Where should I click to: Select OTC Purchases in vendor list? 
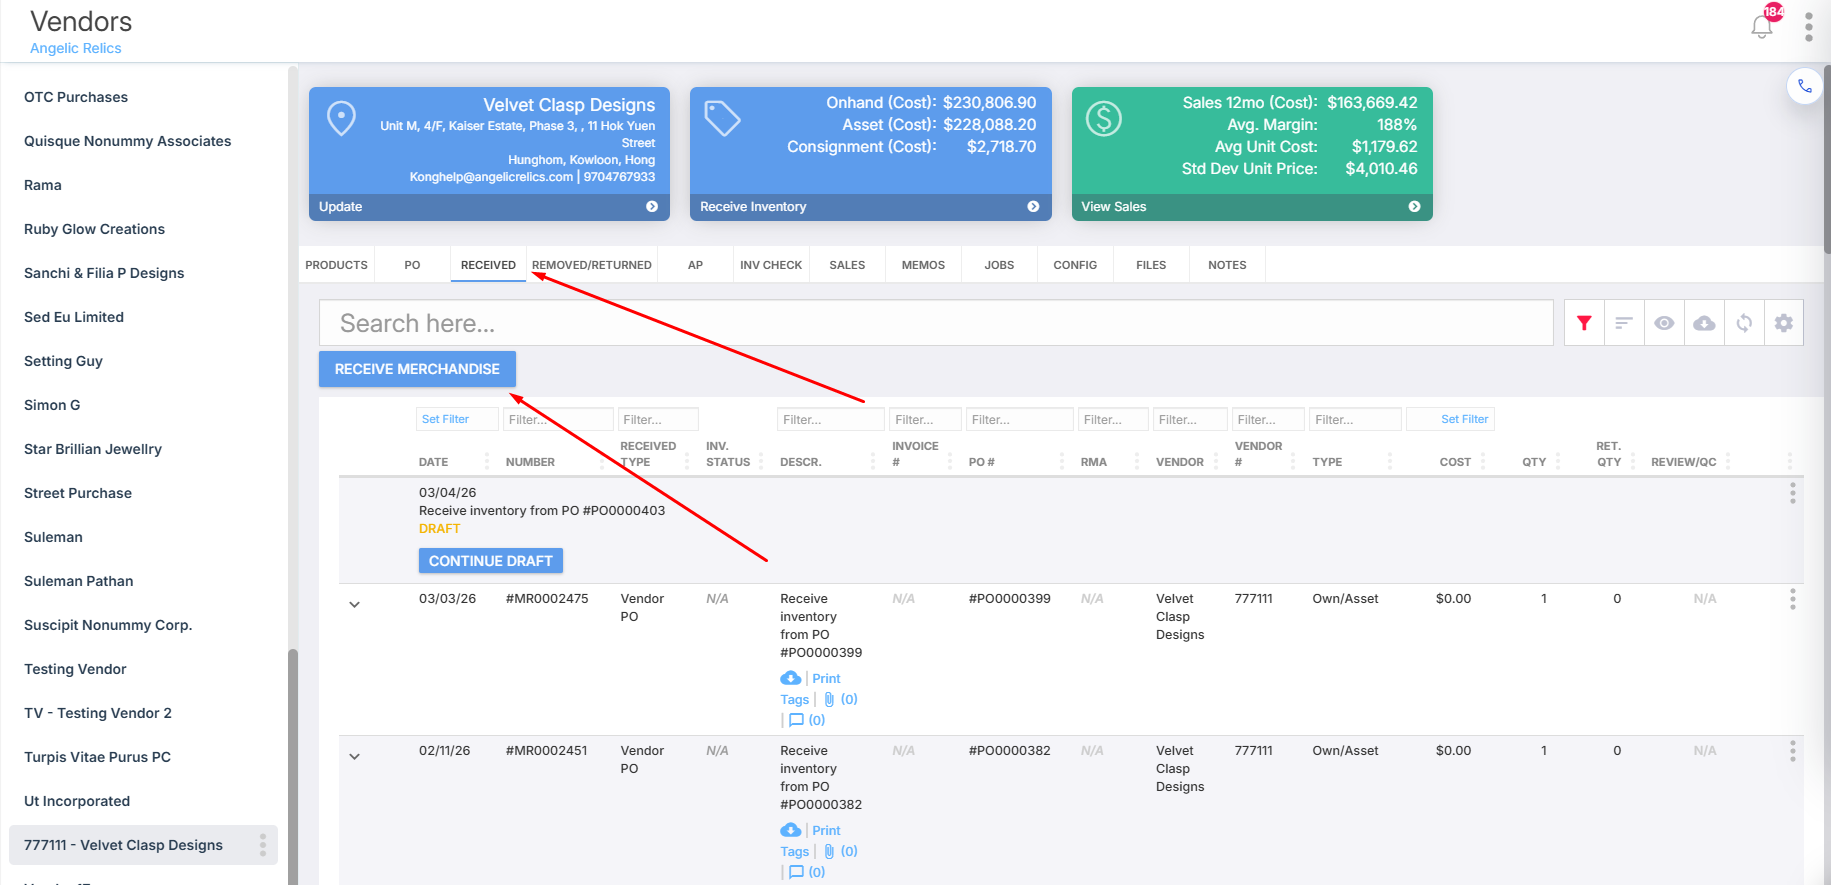point(76,97)
